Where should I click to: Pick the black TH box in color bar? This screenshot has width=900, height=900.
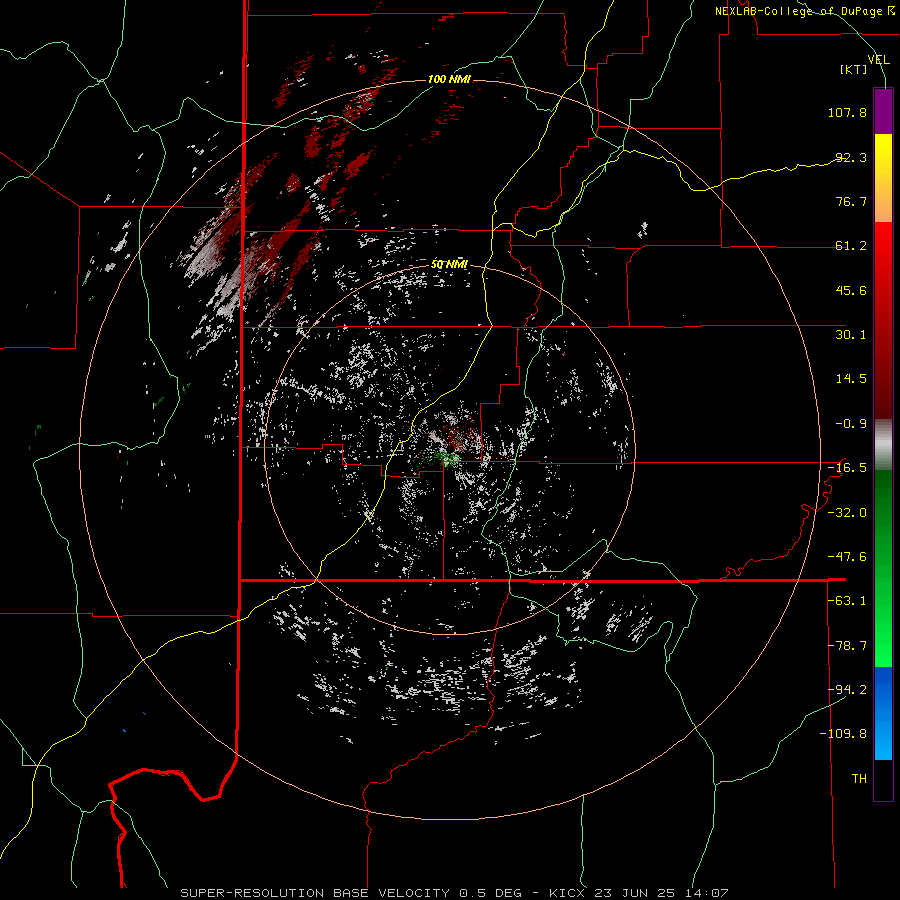[883, 780]
